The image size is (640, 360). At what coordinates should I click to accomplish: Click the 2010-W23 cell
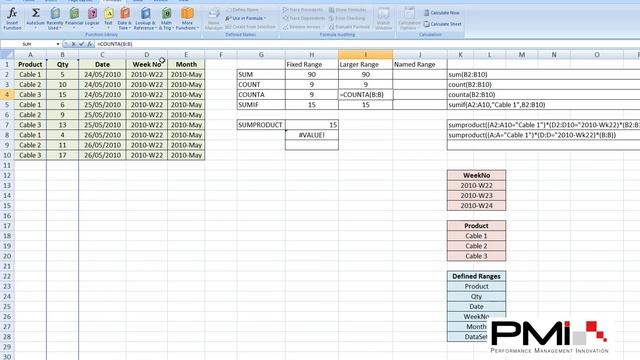point(476,196)
